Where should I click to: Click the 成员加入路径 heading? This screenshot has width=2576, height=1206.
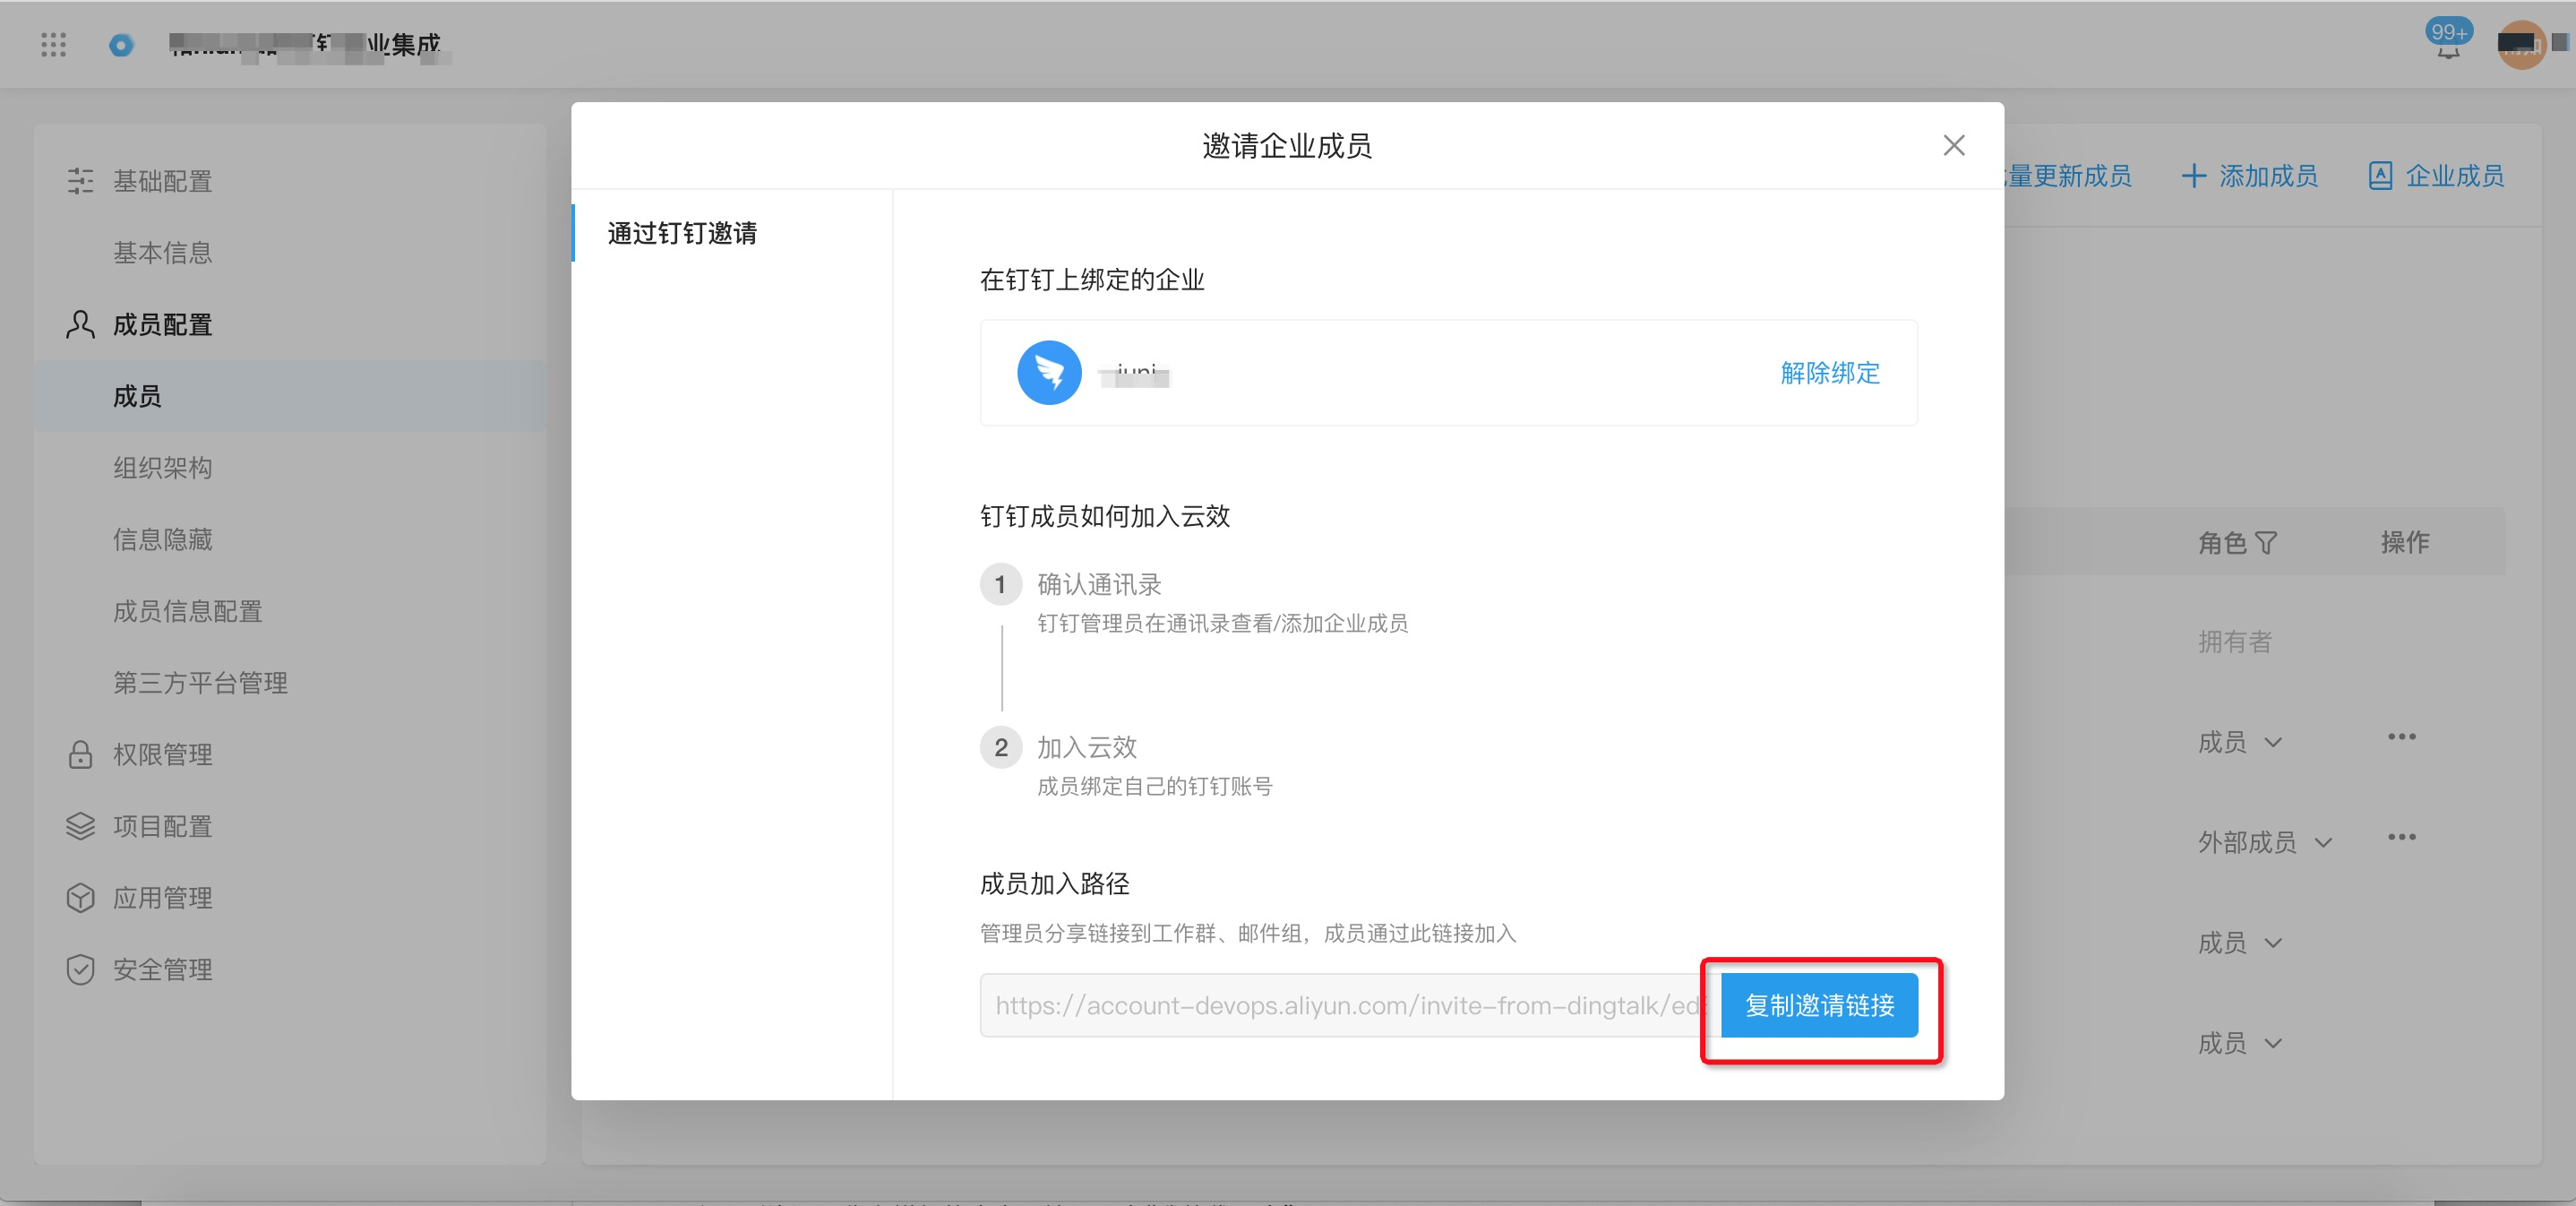pyautogui.click(x=1054, y=883)
